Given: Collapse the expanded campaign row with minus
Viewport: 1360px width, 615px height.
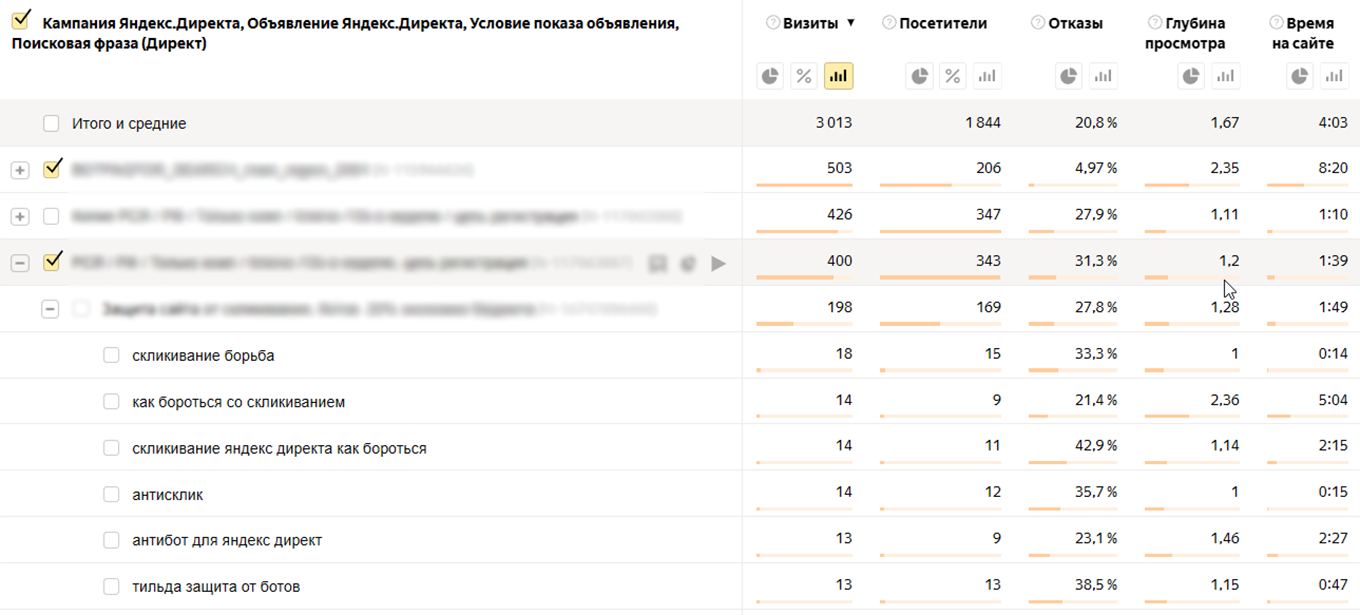Looking at the screenshot, I should point(20,263).
